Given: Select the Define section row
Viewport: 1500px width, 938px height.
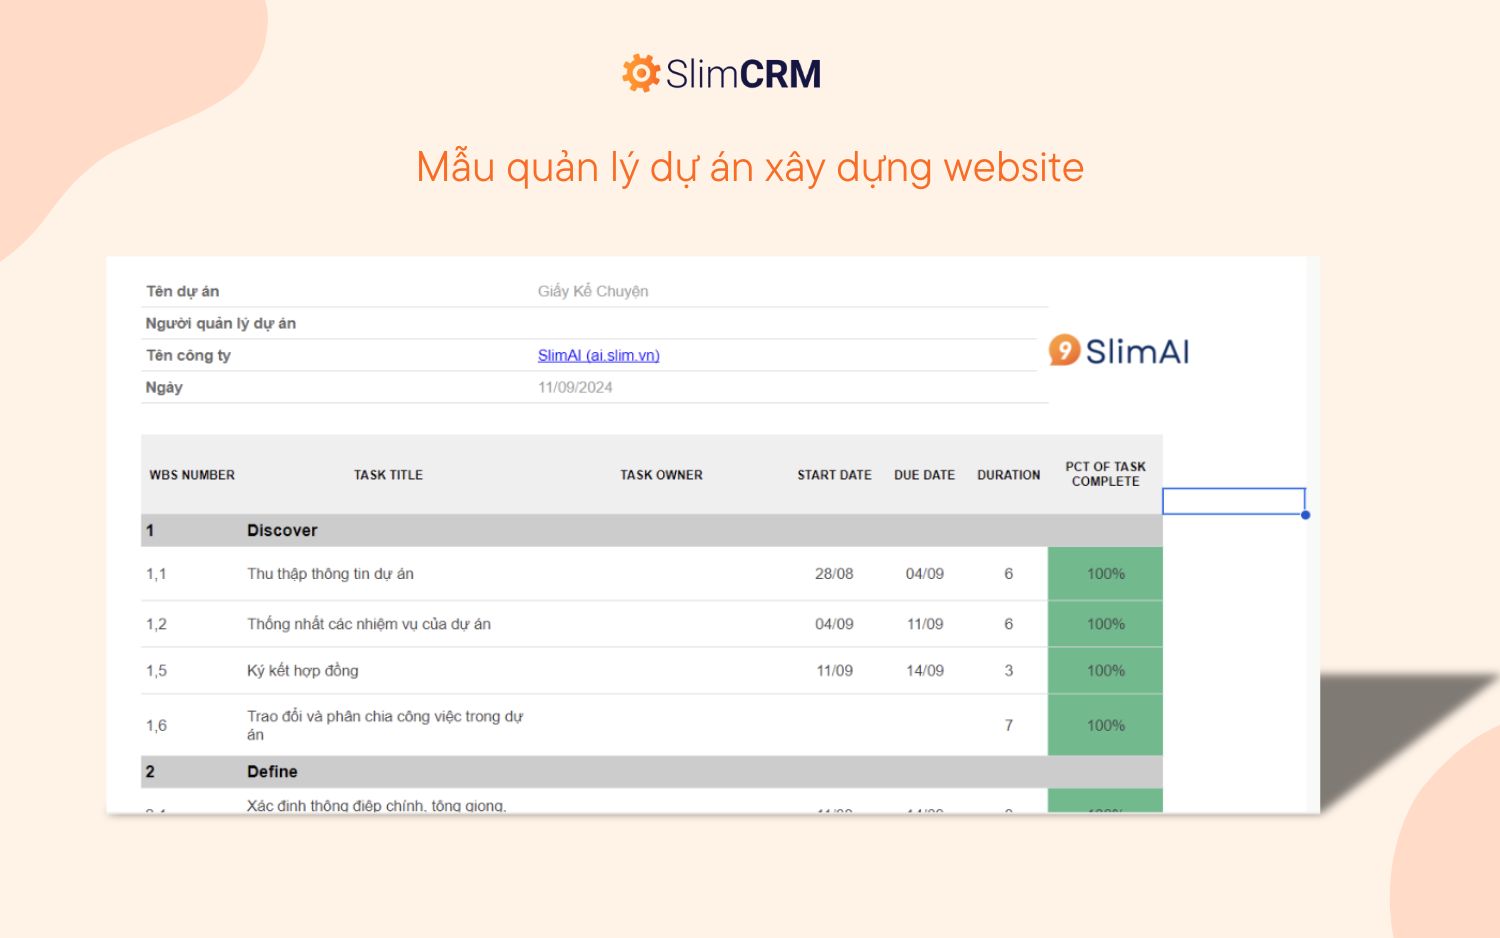Looking at the screenshot, I should (273, 771).
